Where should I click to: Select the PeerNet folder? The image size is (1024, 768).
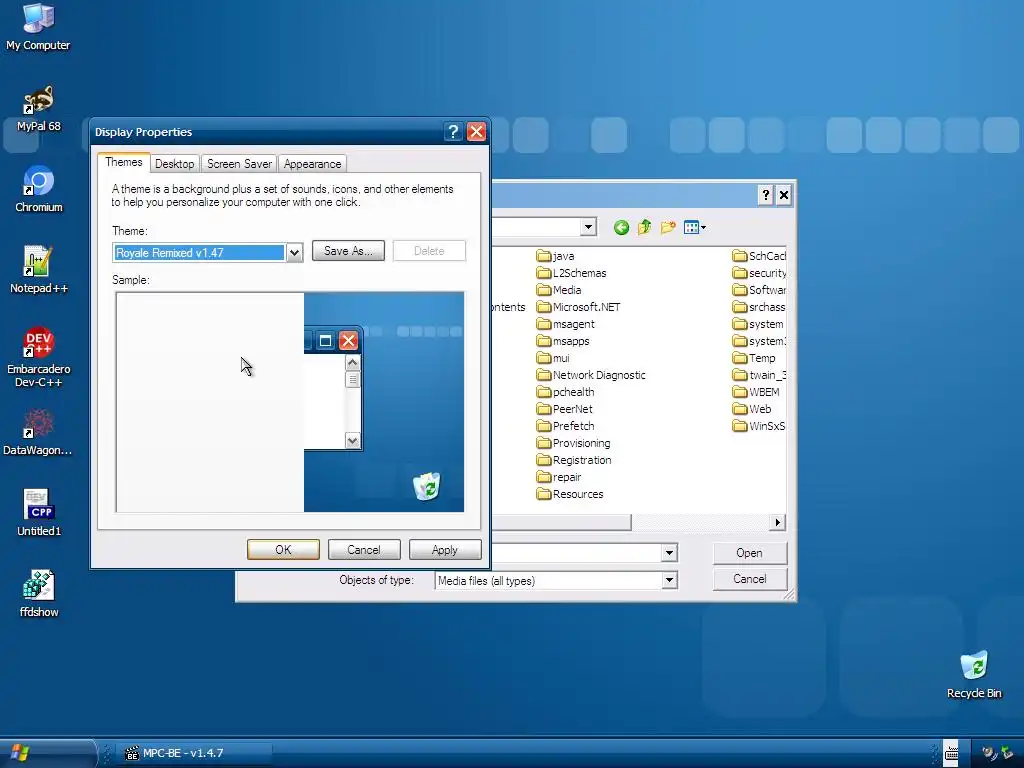pyautogui.click(x=565, y=409)
